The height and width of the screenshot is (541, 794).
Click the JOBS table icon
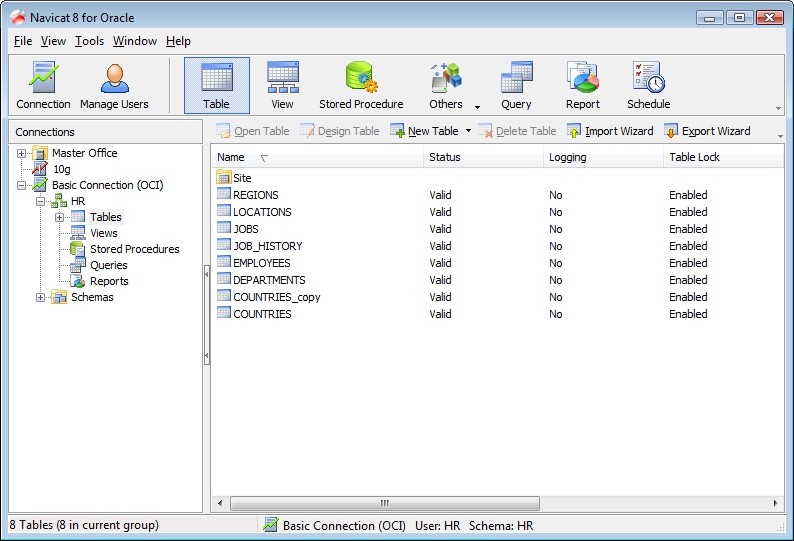[224, 227]
